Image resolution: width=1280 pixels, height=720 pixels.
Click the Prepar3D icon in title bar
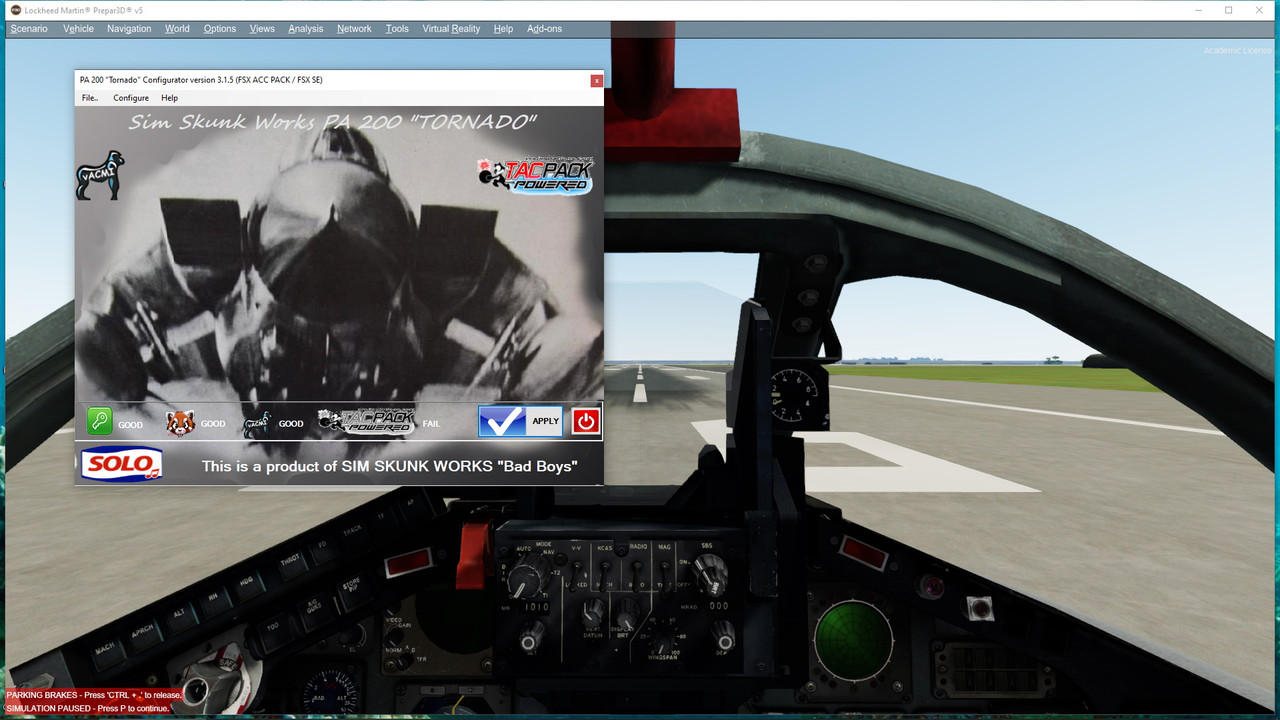pyautogui.click(x=15, y=10)
